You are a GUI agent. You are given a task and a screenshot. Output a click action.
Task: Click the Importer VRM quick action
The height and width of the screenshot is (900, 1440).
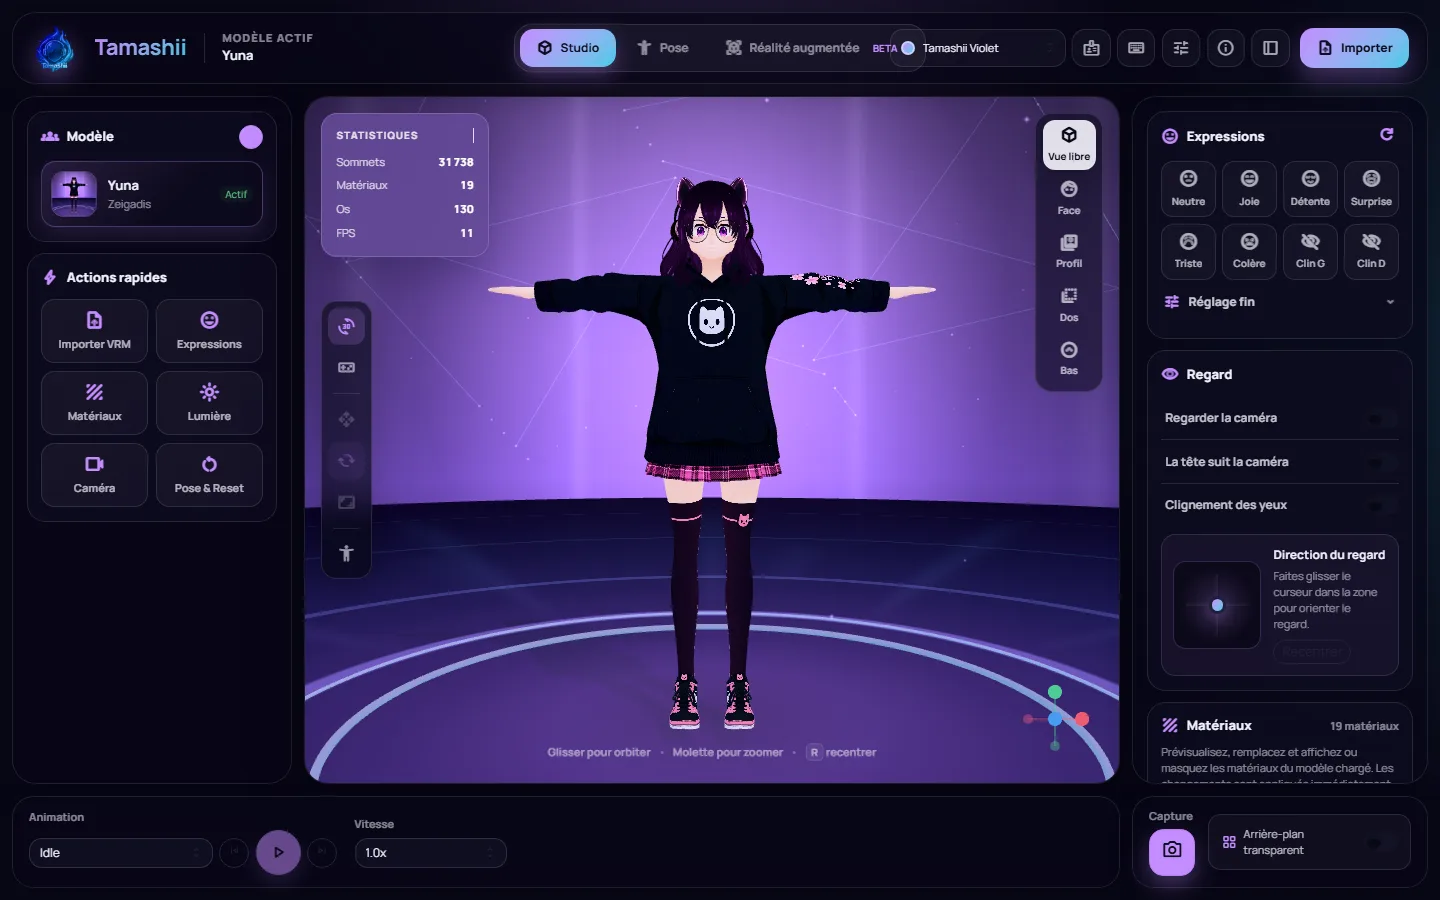tap(94, 331)
